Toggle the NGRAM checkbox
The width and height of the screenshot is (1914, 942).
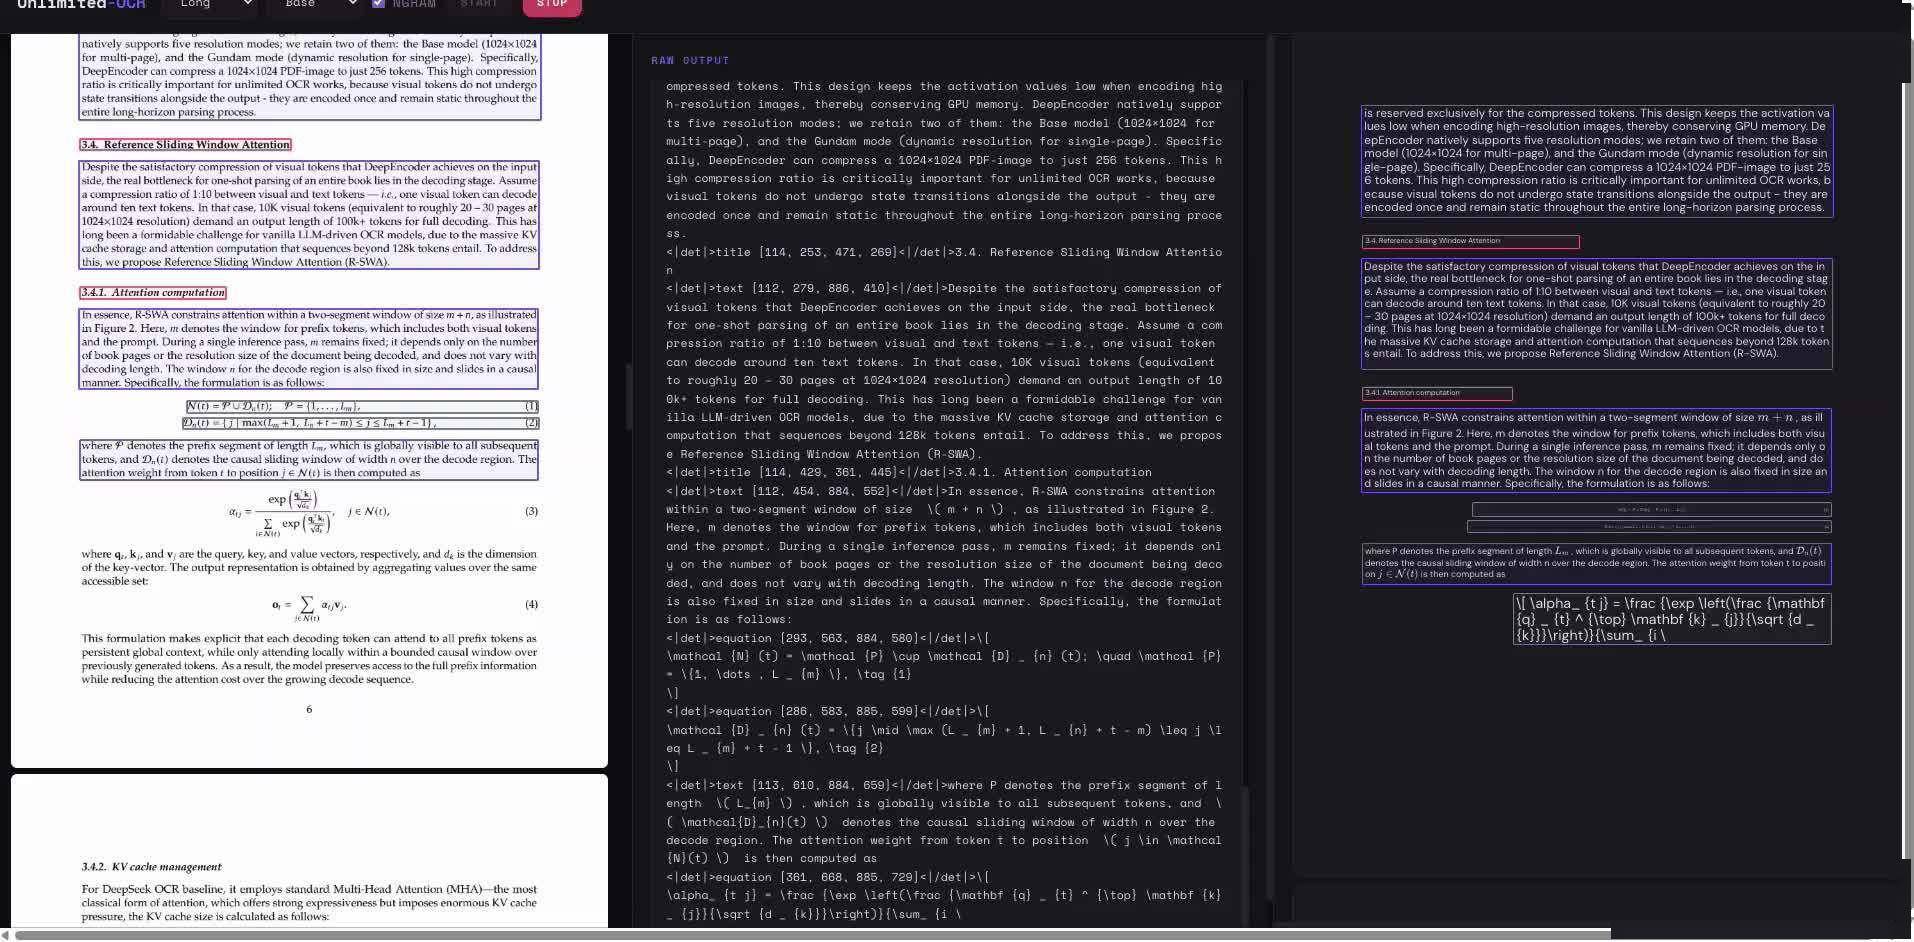click(378, 4)
